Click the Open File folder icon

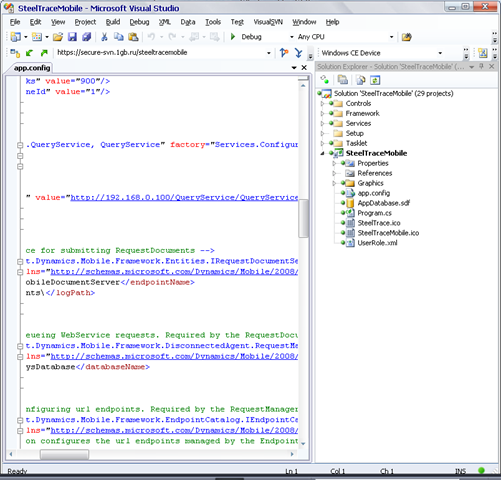(x=58, y=37)
